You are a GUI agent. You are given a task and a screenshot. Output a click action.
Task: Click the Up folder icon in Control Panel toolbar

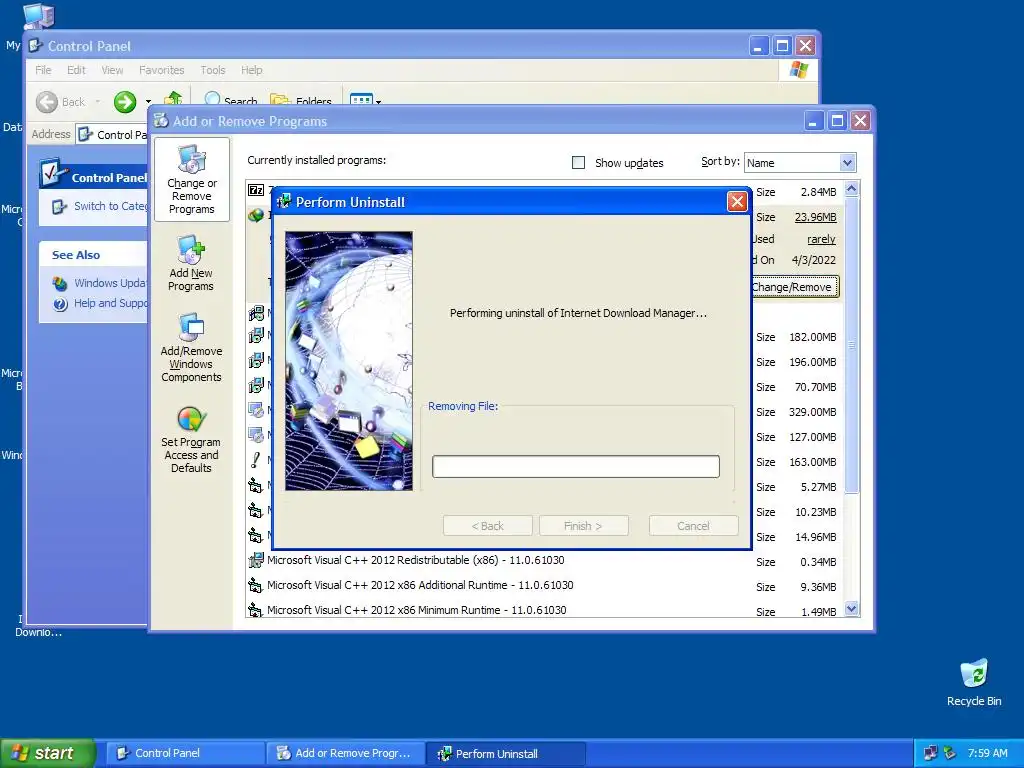point(173,99)
